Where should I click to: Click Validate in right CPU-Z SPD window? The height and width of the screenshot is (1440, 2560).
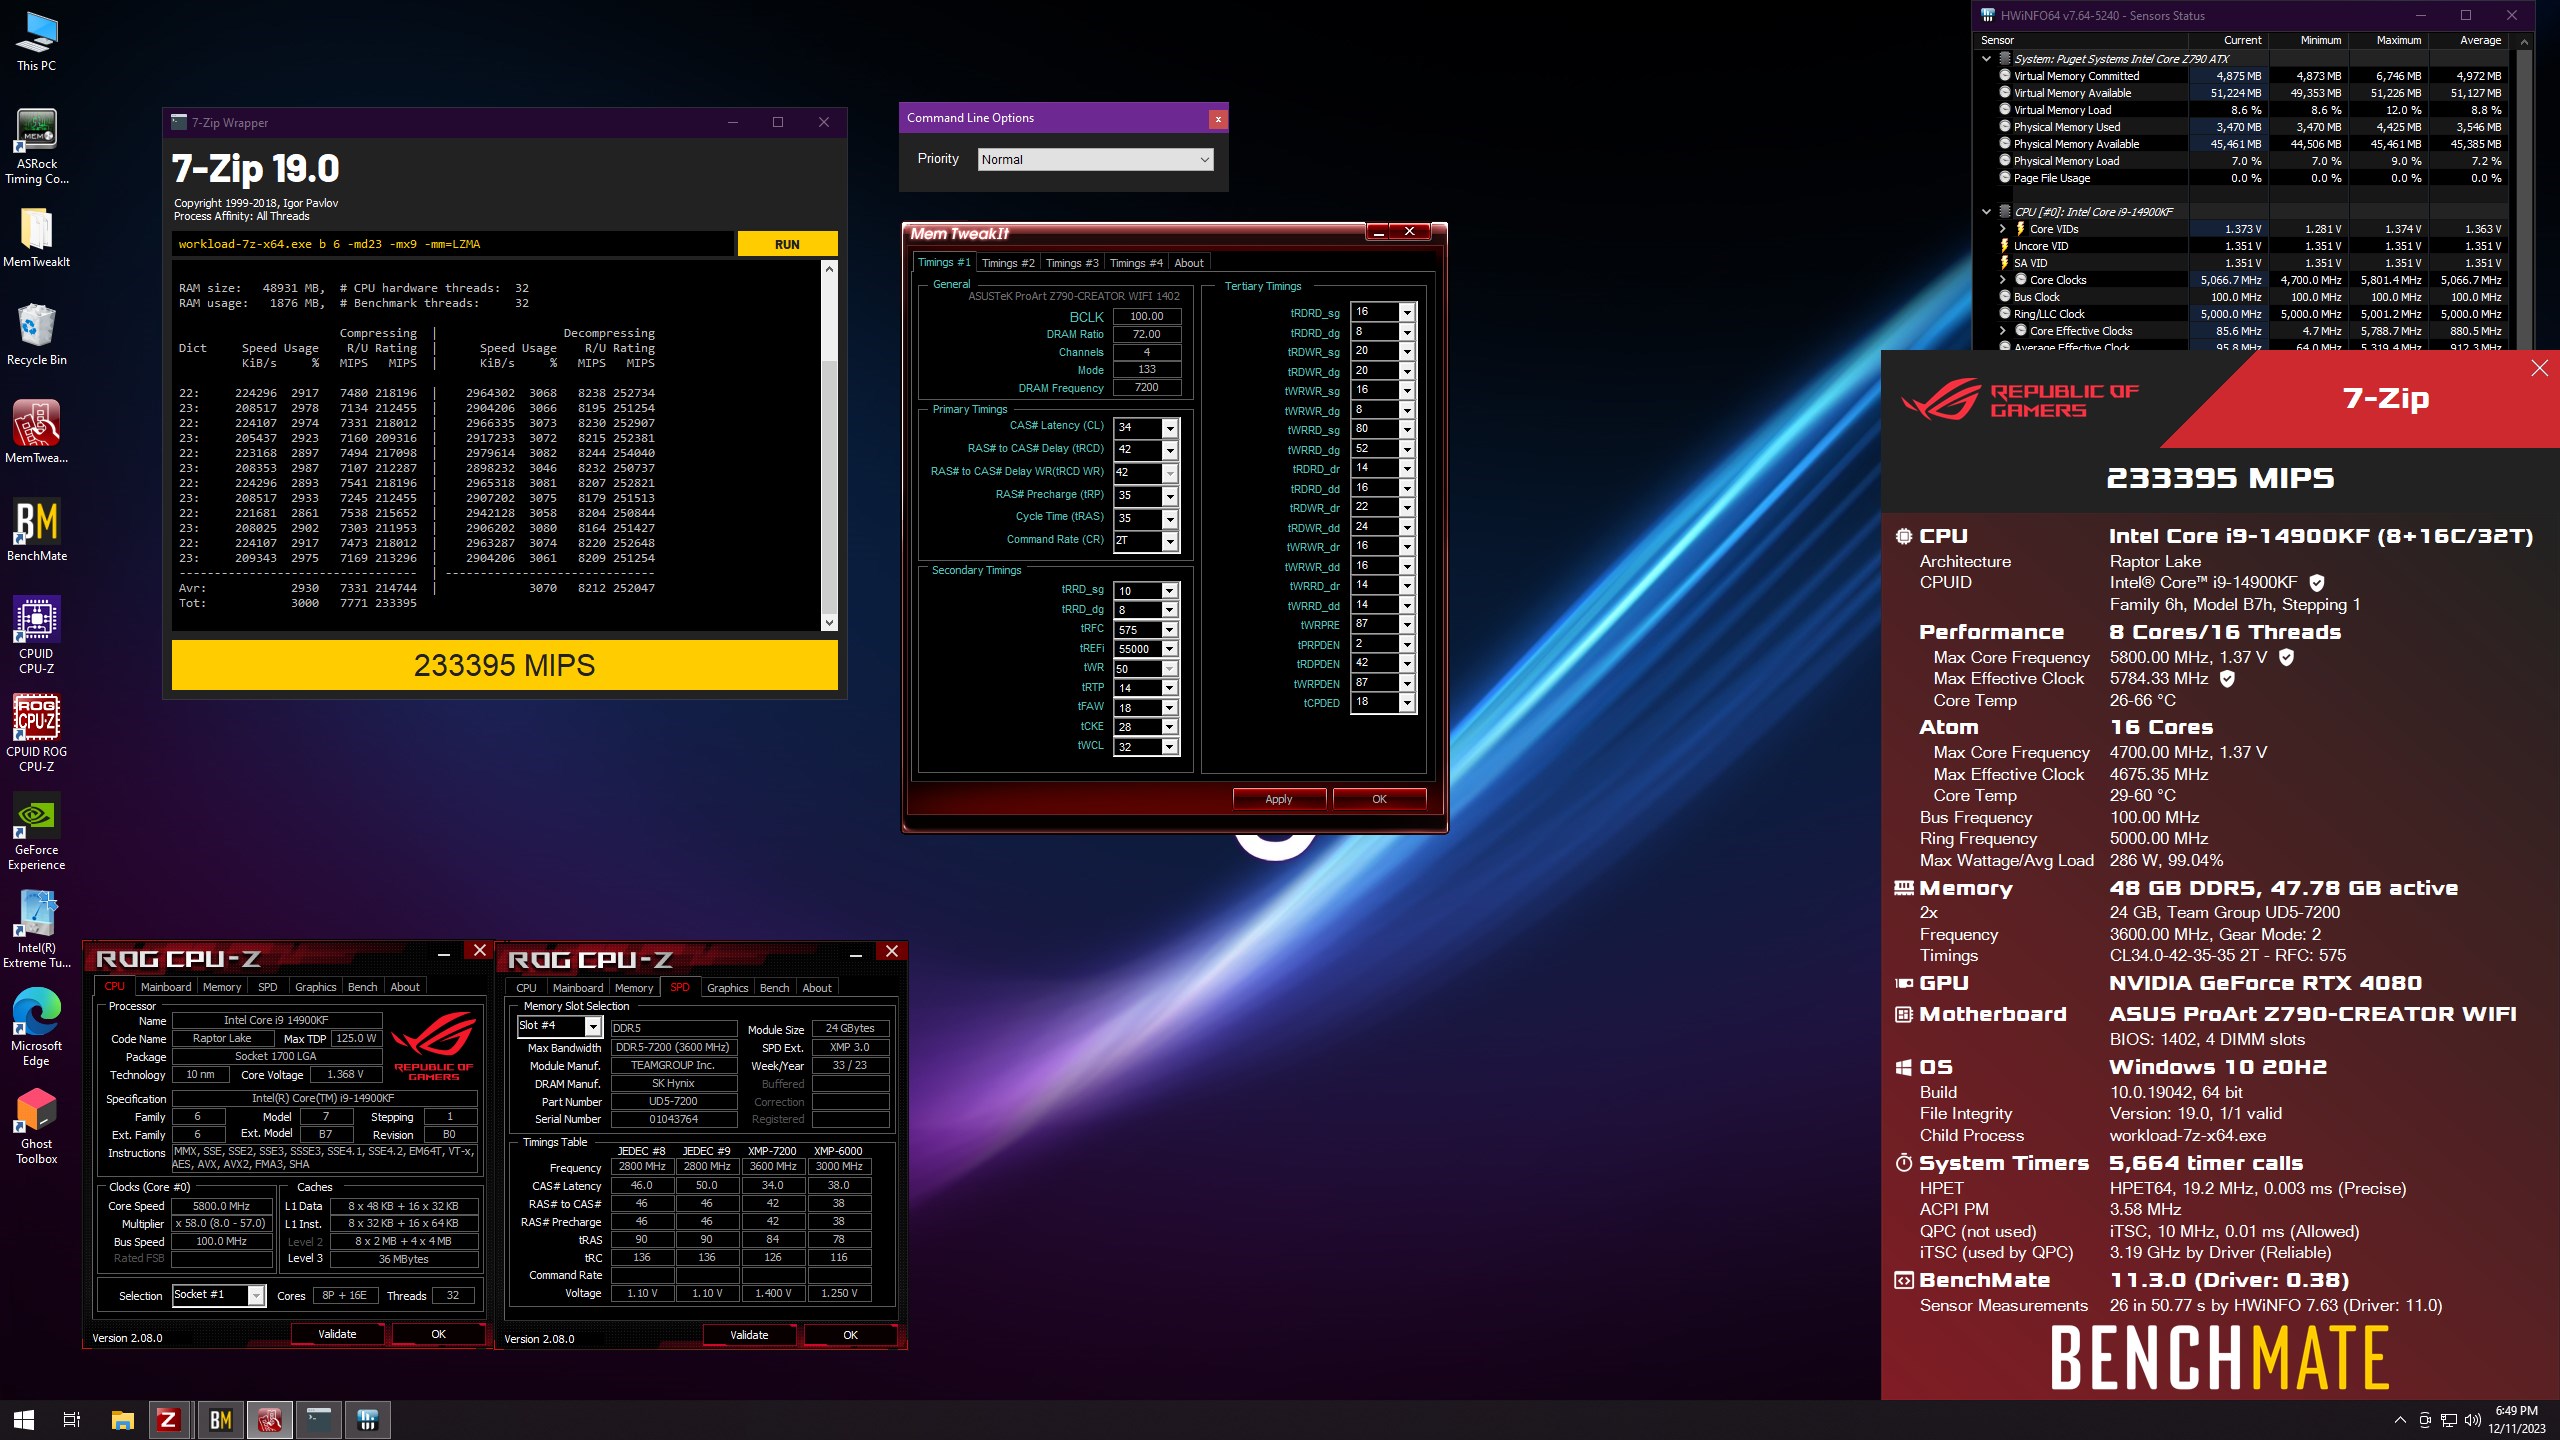pyautogui.click(x=749, y=1335)
